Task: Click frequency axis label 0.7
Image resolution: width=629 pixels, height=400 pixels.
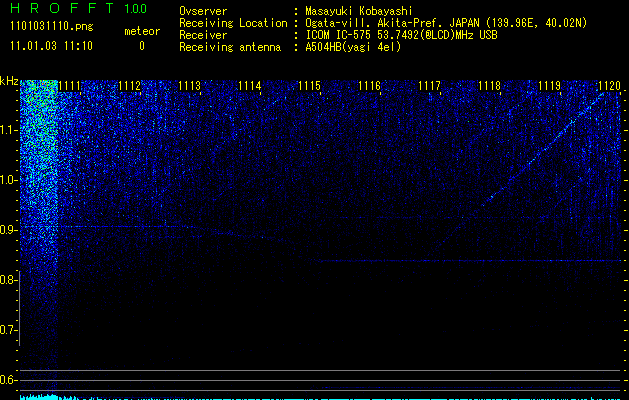Action: [7, 330]
